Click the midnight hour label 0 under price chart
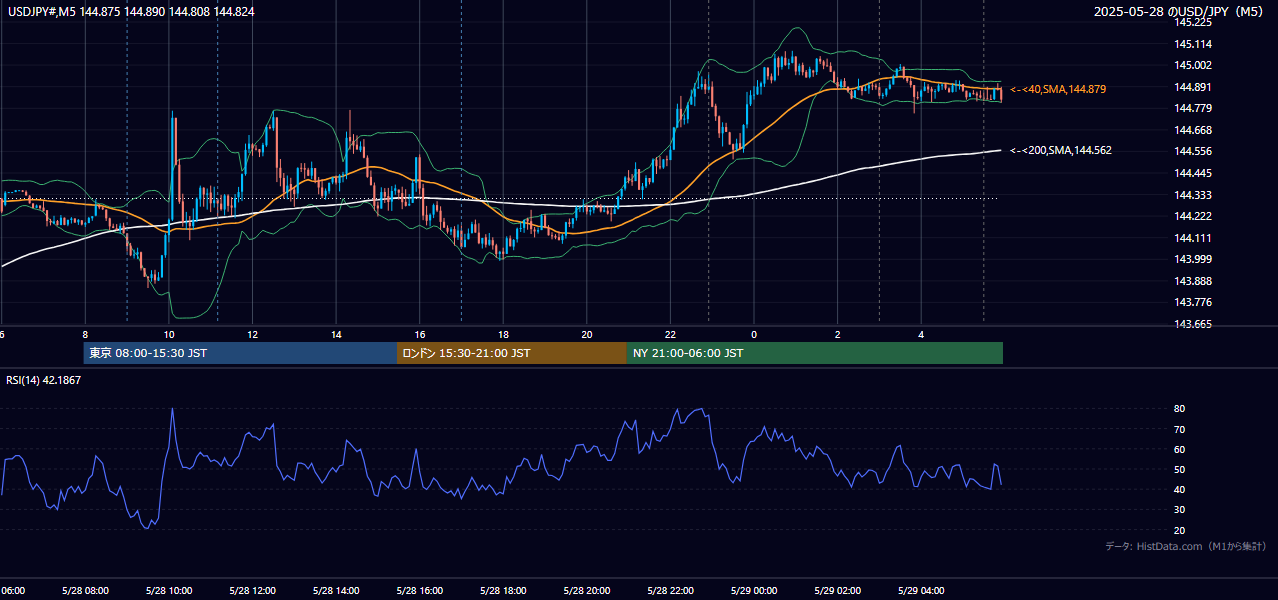The height and width of the screenshot is (600, 1278). pos(754,335)
